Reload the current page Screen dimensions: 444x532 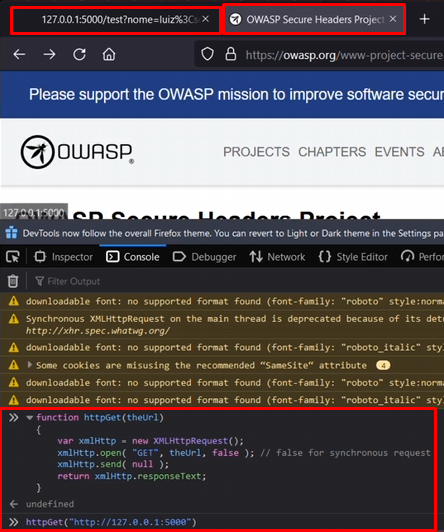[x=79, y=54]
